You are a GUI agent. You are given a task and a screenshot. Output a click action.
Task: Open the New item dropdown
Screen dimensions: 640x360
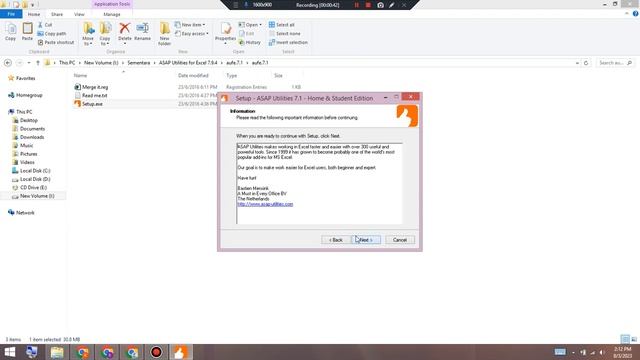pos(190,25)
